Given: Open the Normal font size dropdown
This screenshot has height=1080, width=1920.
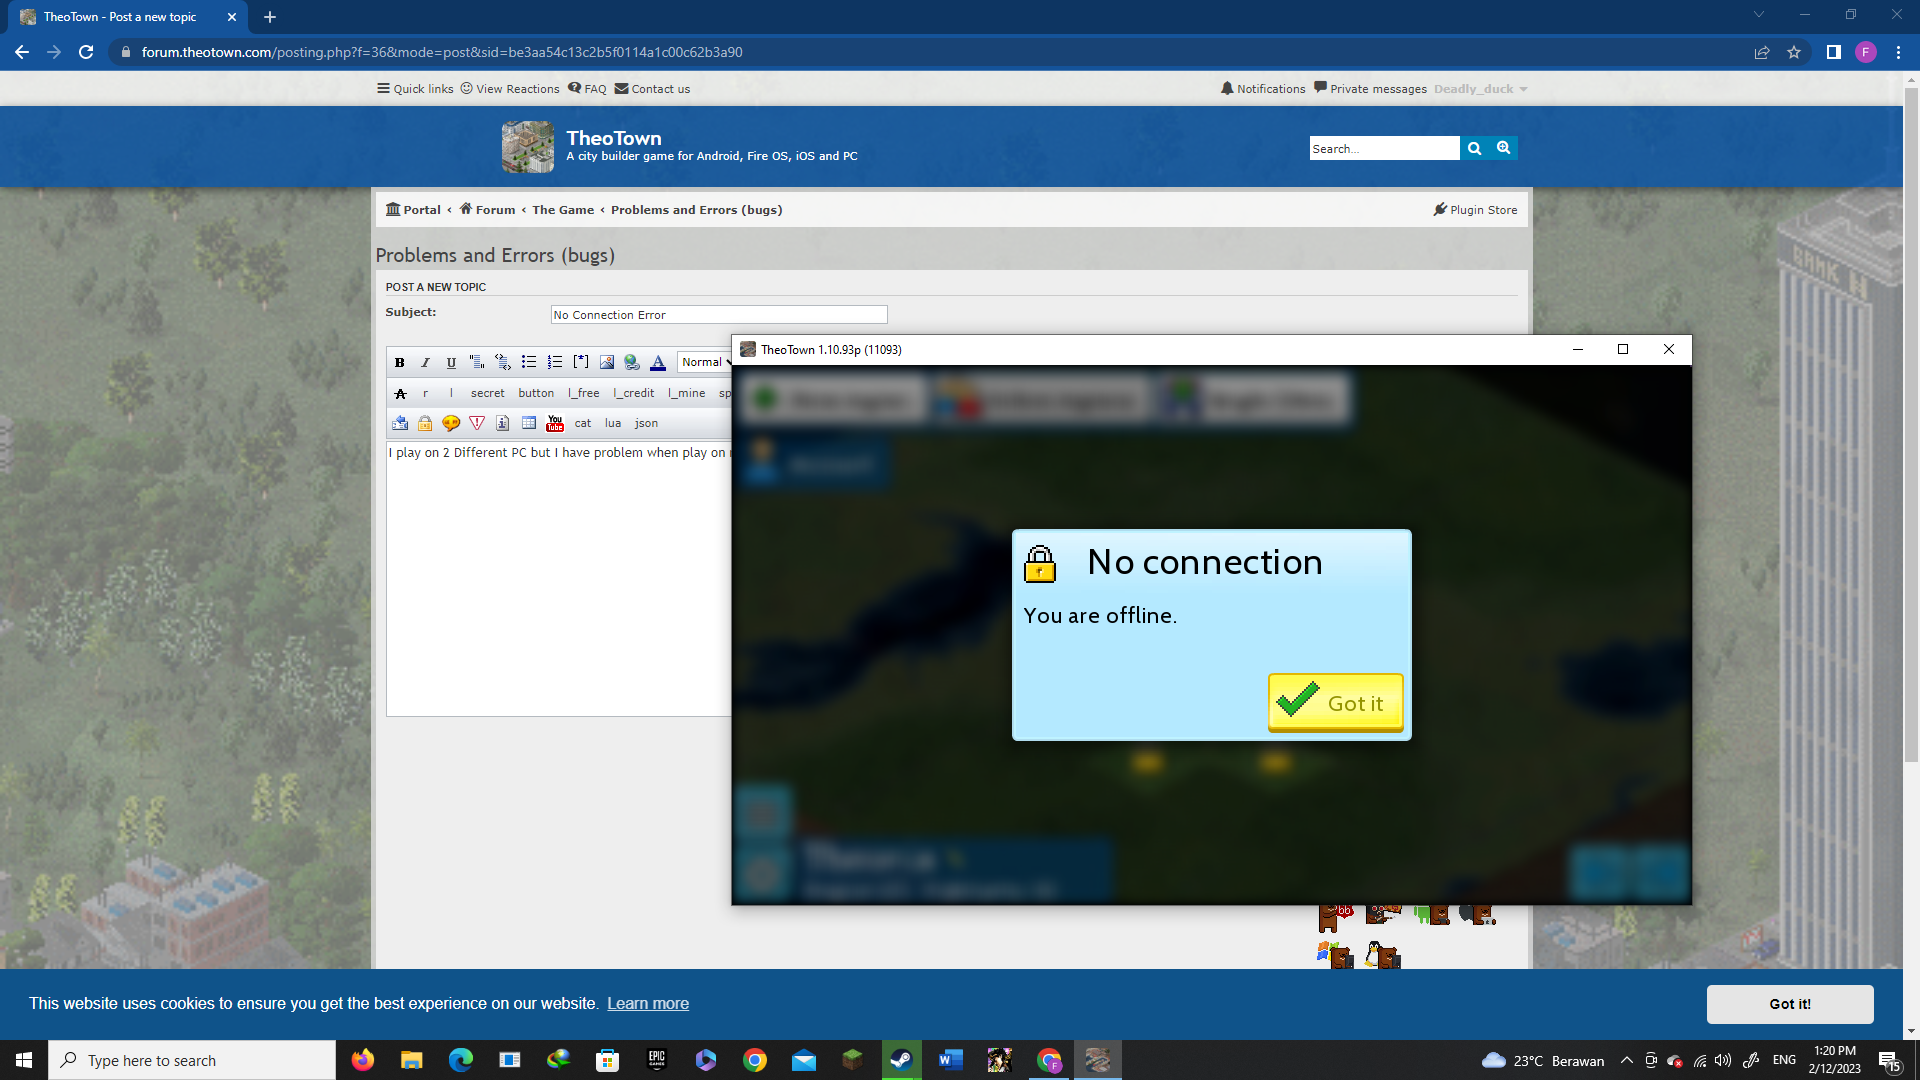Looking at the screenshot, I should (x=705, y=362).
